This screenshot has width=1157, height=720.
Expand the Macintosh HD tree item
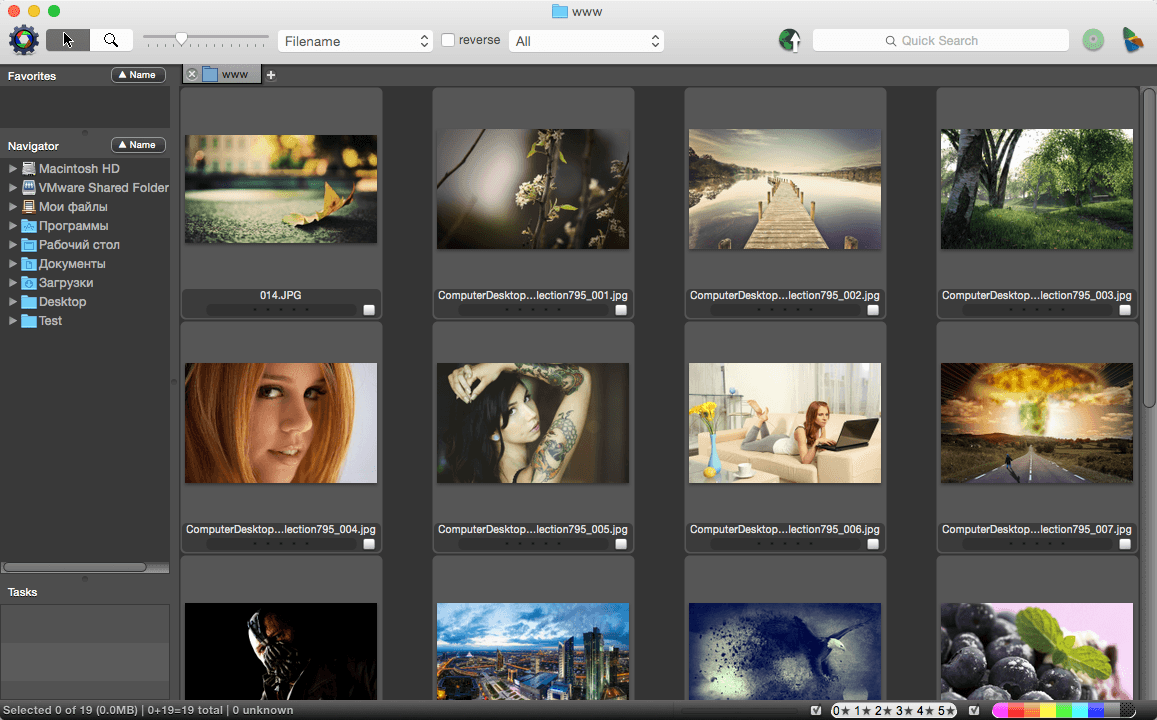click(12, 168)
